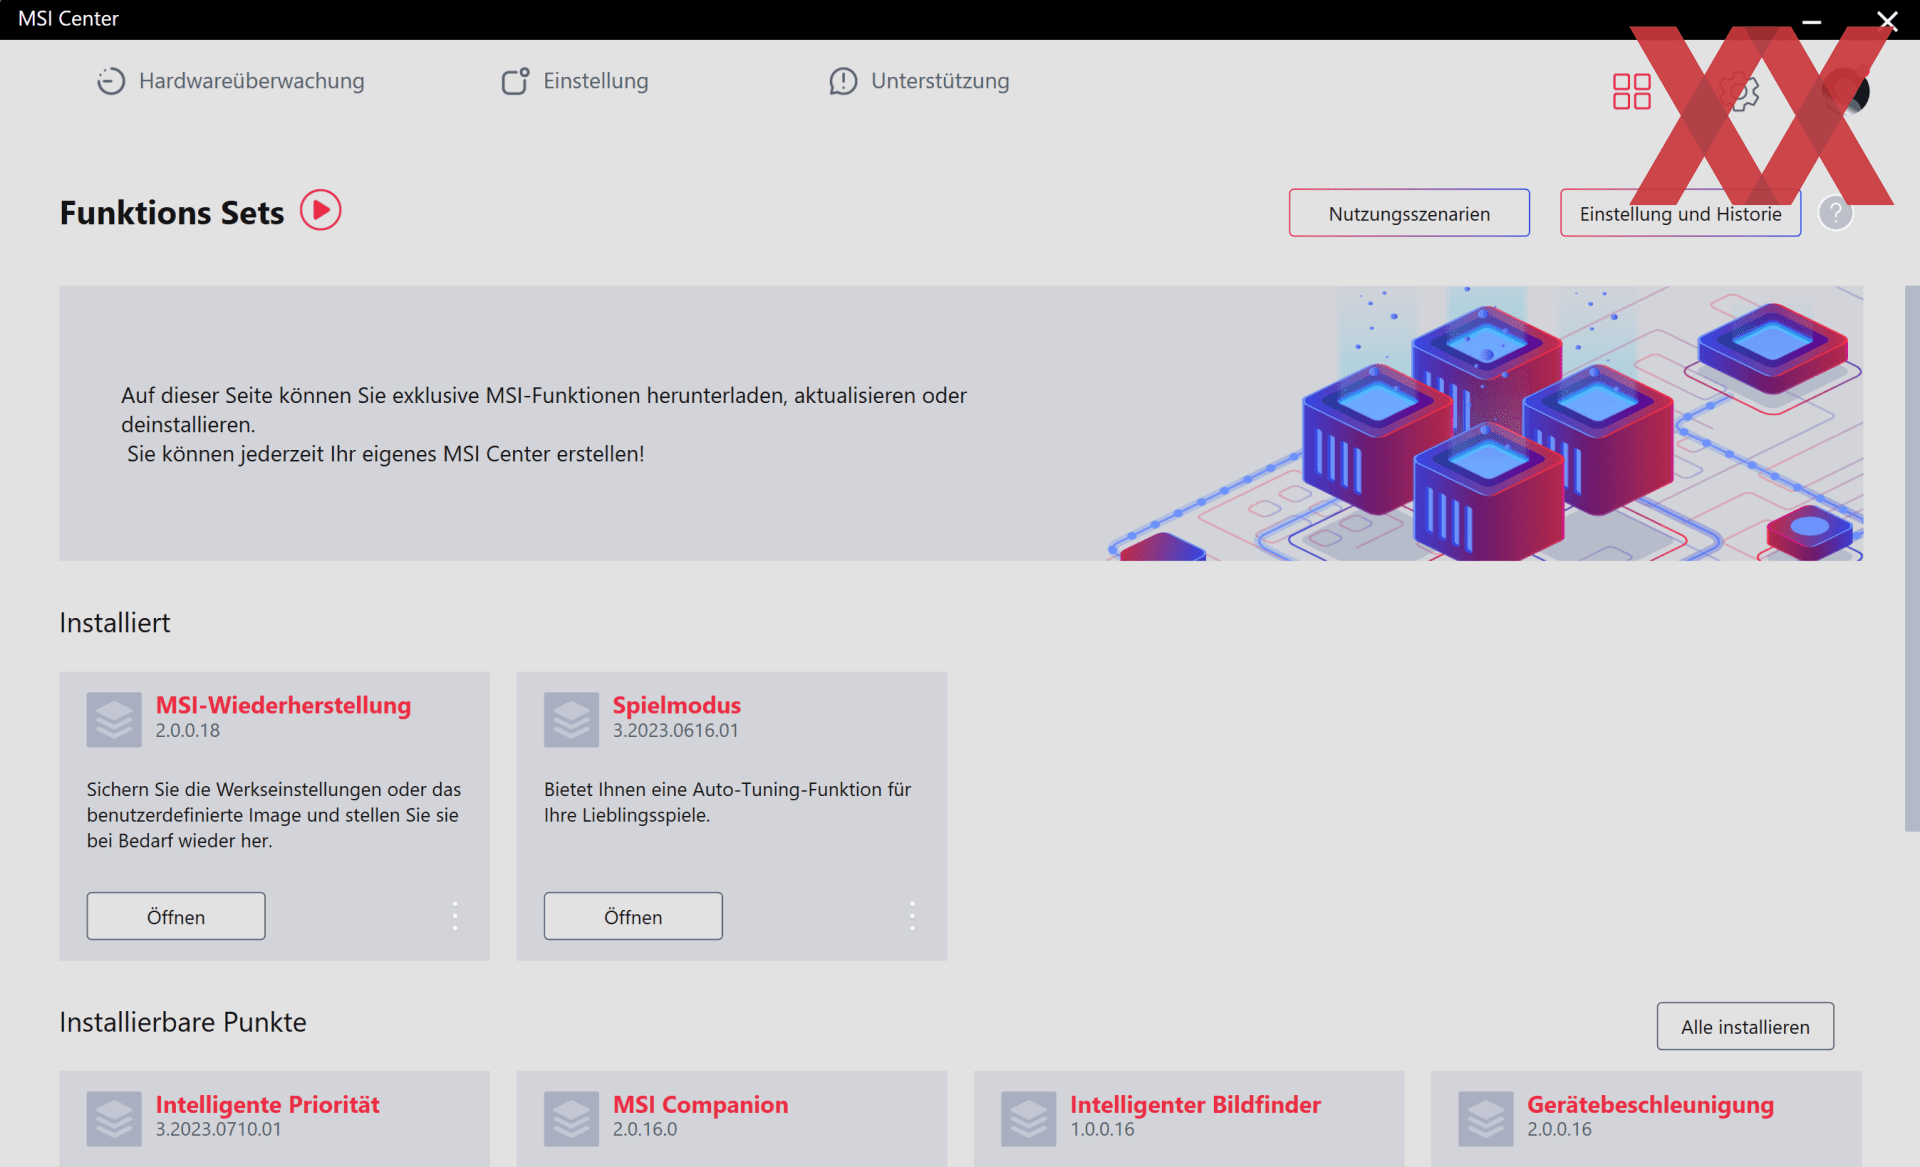Viewport: 1920px width, 1167px height.
Task: Expand three-dot menu on MSI-Wiederherstellung card
Action: pos(455,916)
